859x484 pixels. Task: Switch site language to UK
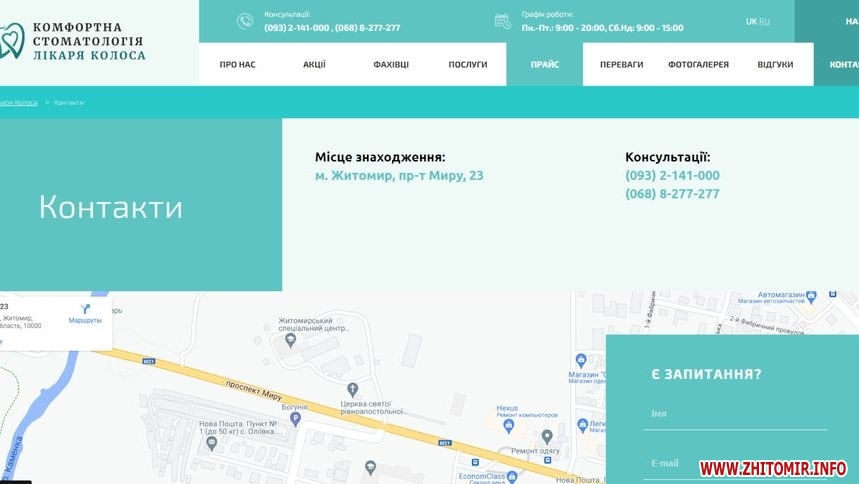(x=751, y=21)
